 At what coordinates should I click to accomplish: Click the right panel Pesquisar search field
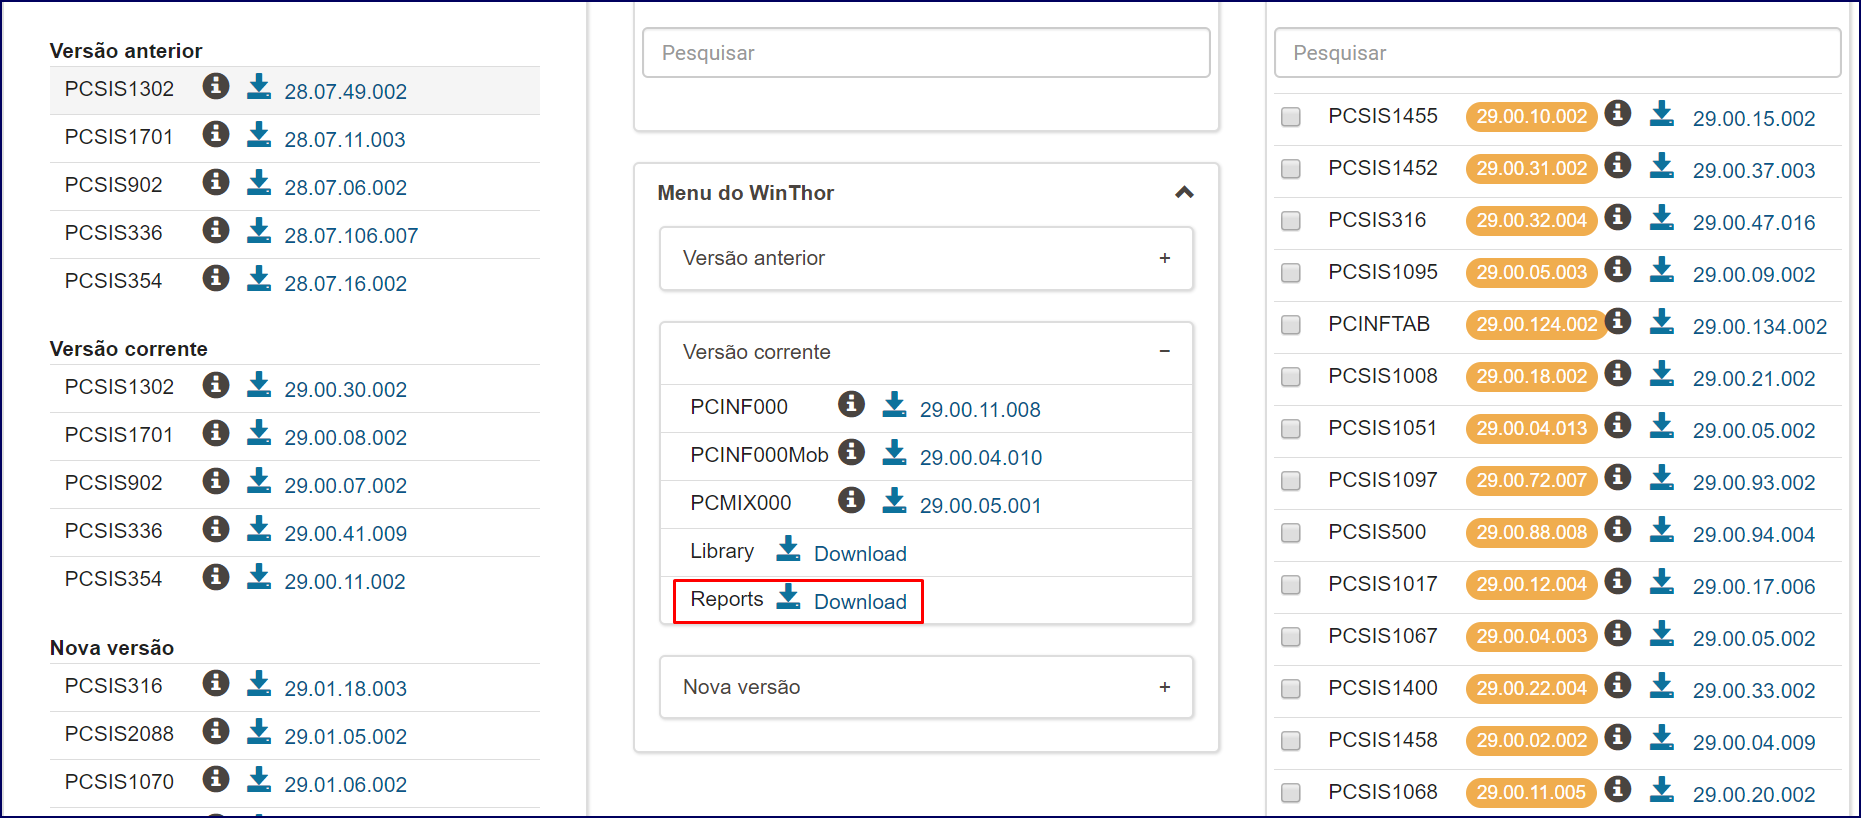pyautogui.click(x=1557, y=53)
